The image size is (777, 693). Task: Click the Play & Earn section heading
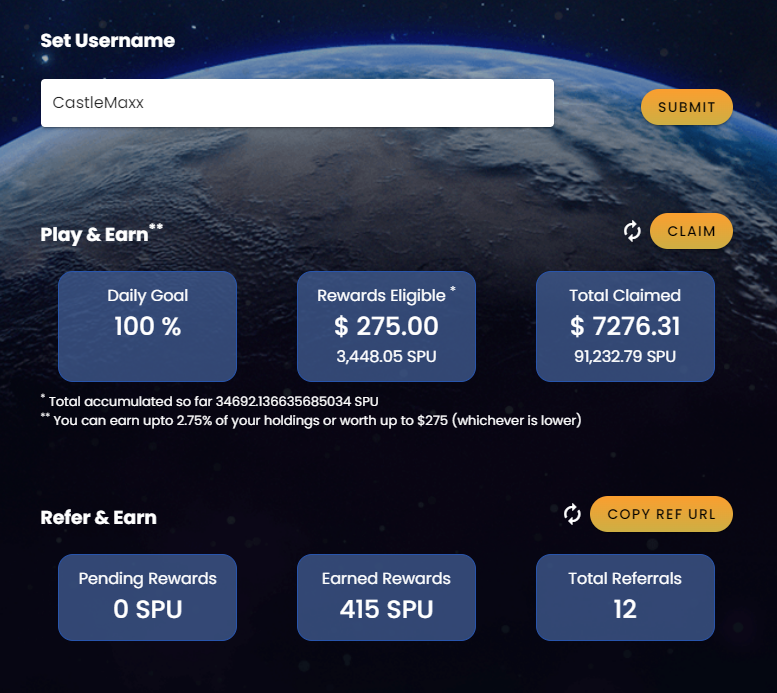[x=94, y=234]
